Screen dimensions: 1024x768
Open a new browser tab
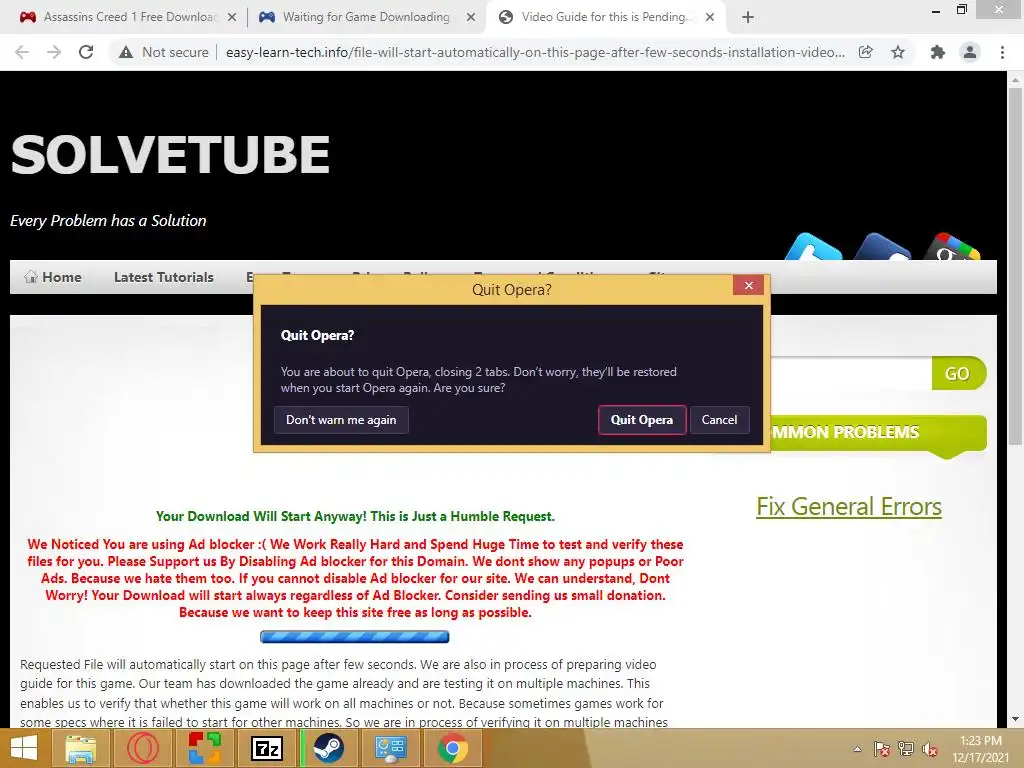click(x=748, y=18)
